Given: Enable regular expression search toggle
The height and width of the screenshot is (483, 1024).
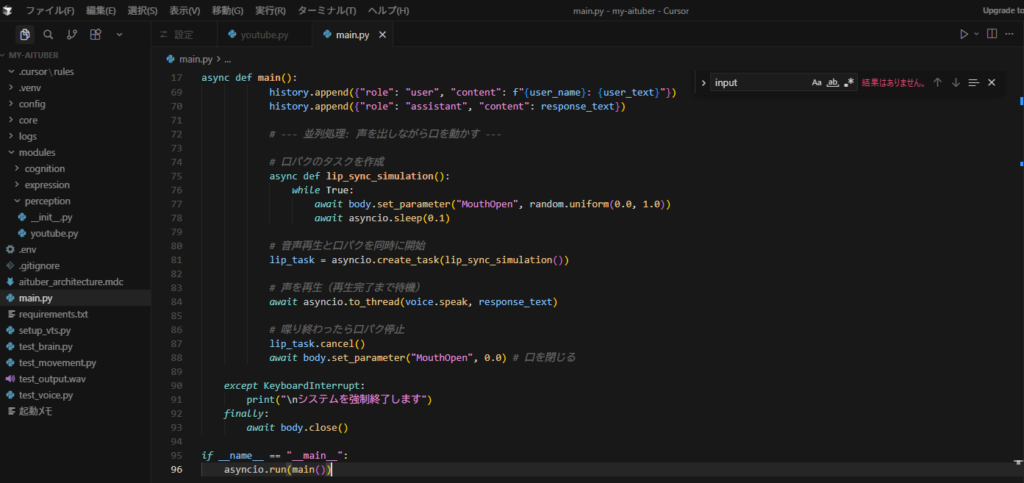Looking at the screenshot, I should [849, 82].
